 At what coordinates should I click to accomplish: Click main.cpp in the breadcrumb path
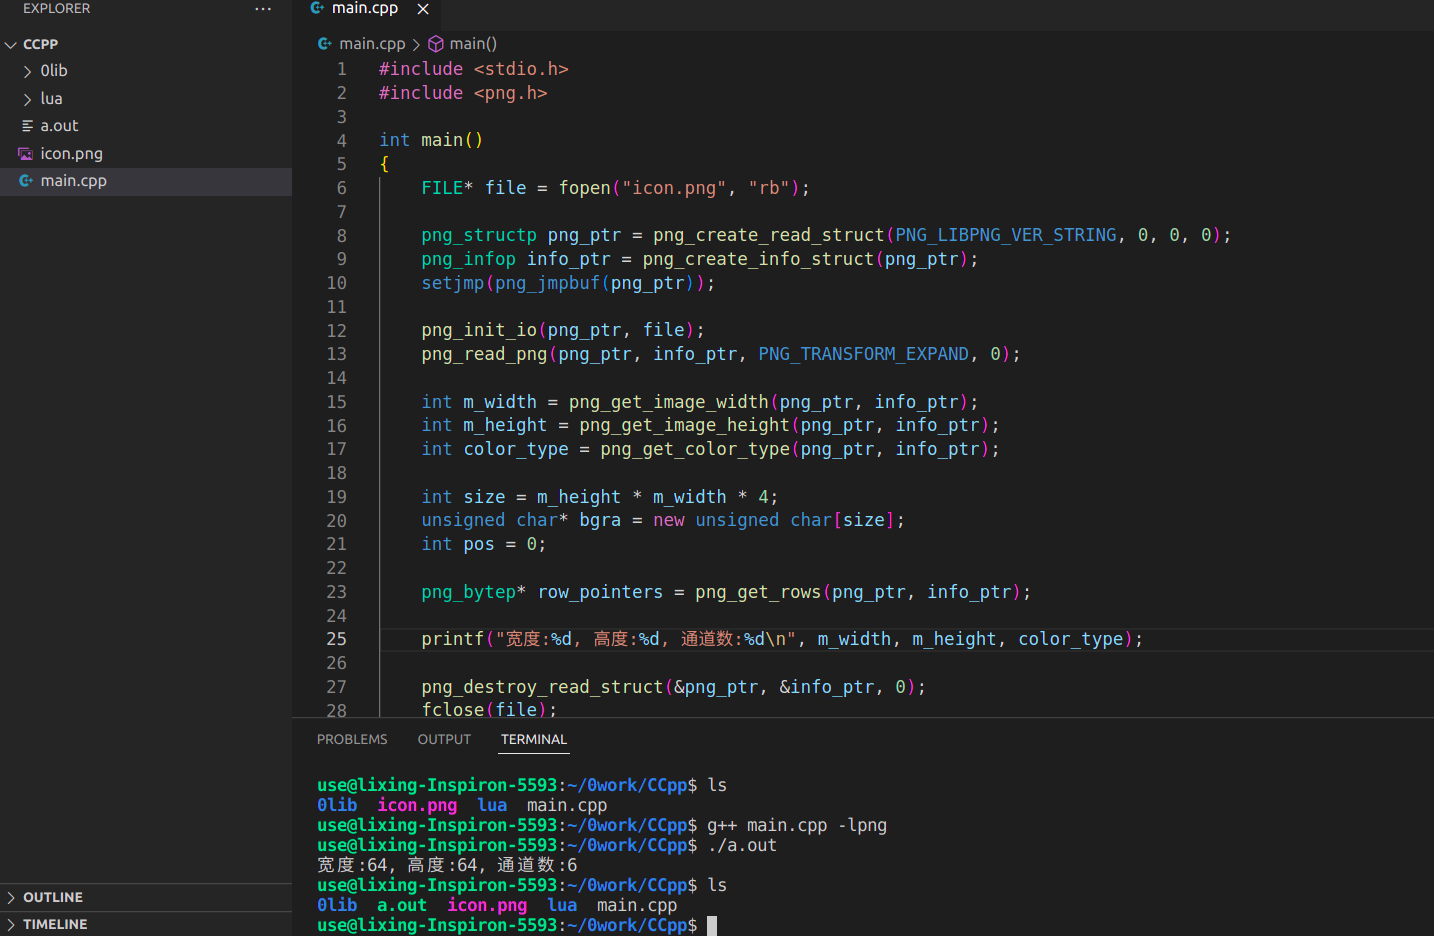point(372,44)
